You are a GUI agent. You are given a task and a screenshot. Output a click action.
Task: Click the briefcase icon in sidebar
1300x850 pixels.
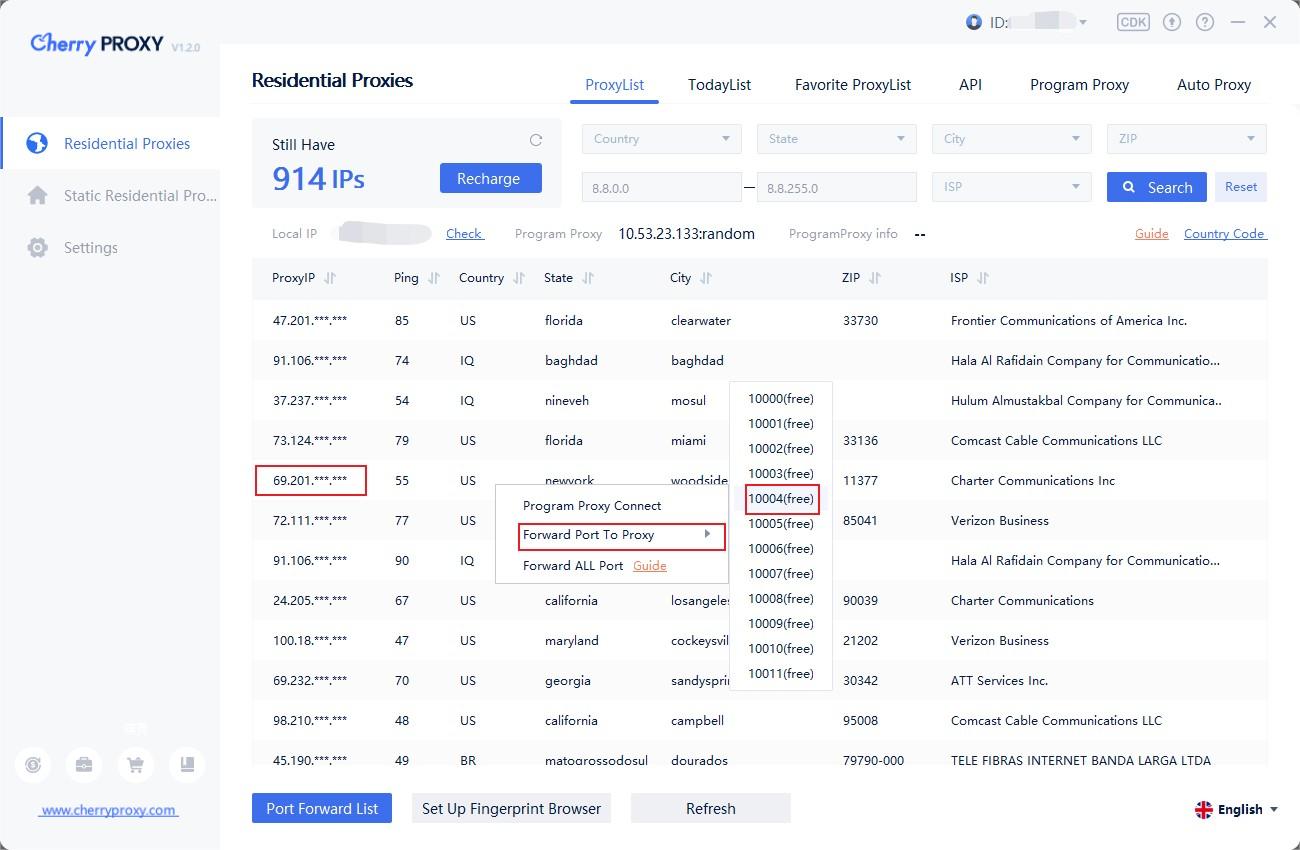pos(84,765)
